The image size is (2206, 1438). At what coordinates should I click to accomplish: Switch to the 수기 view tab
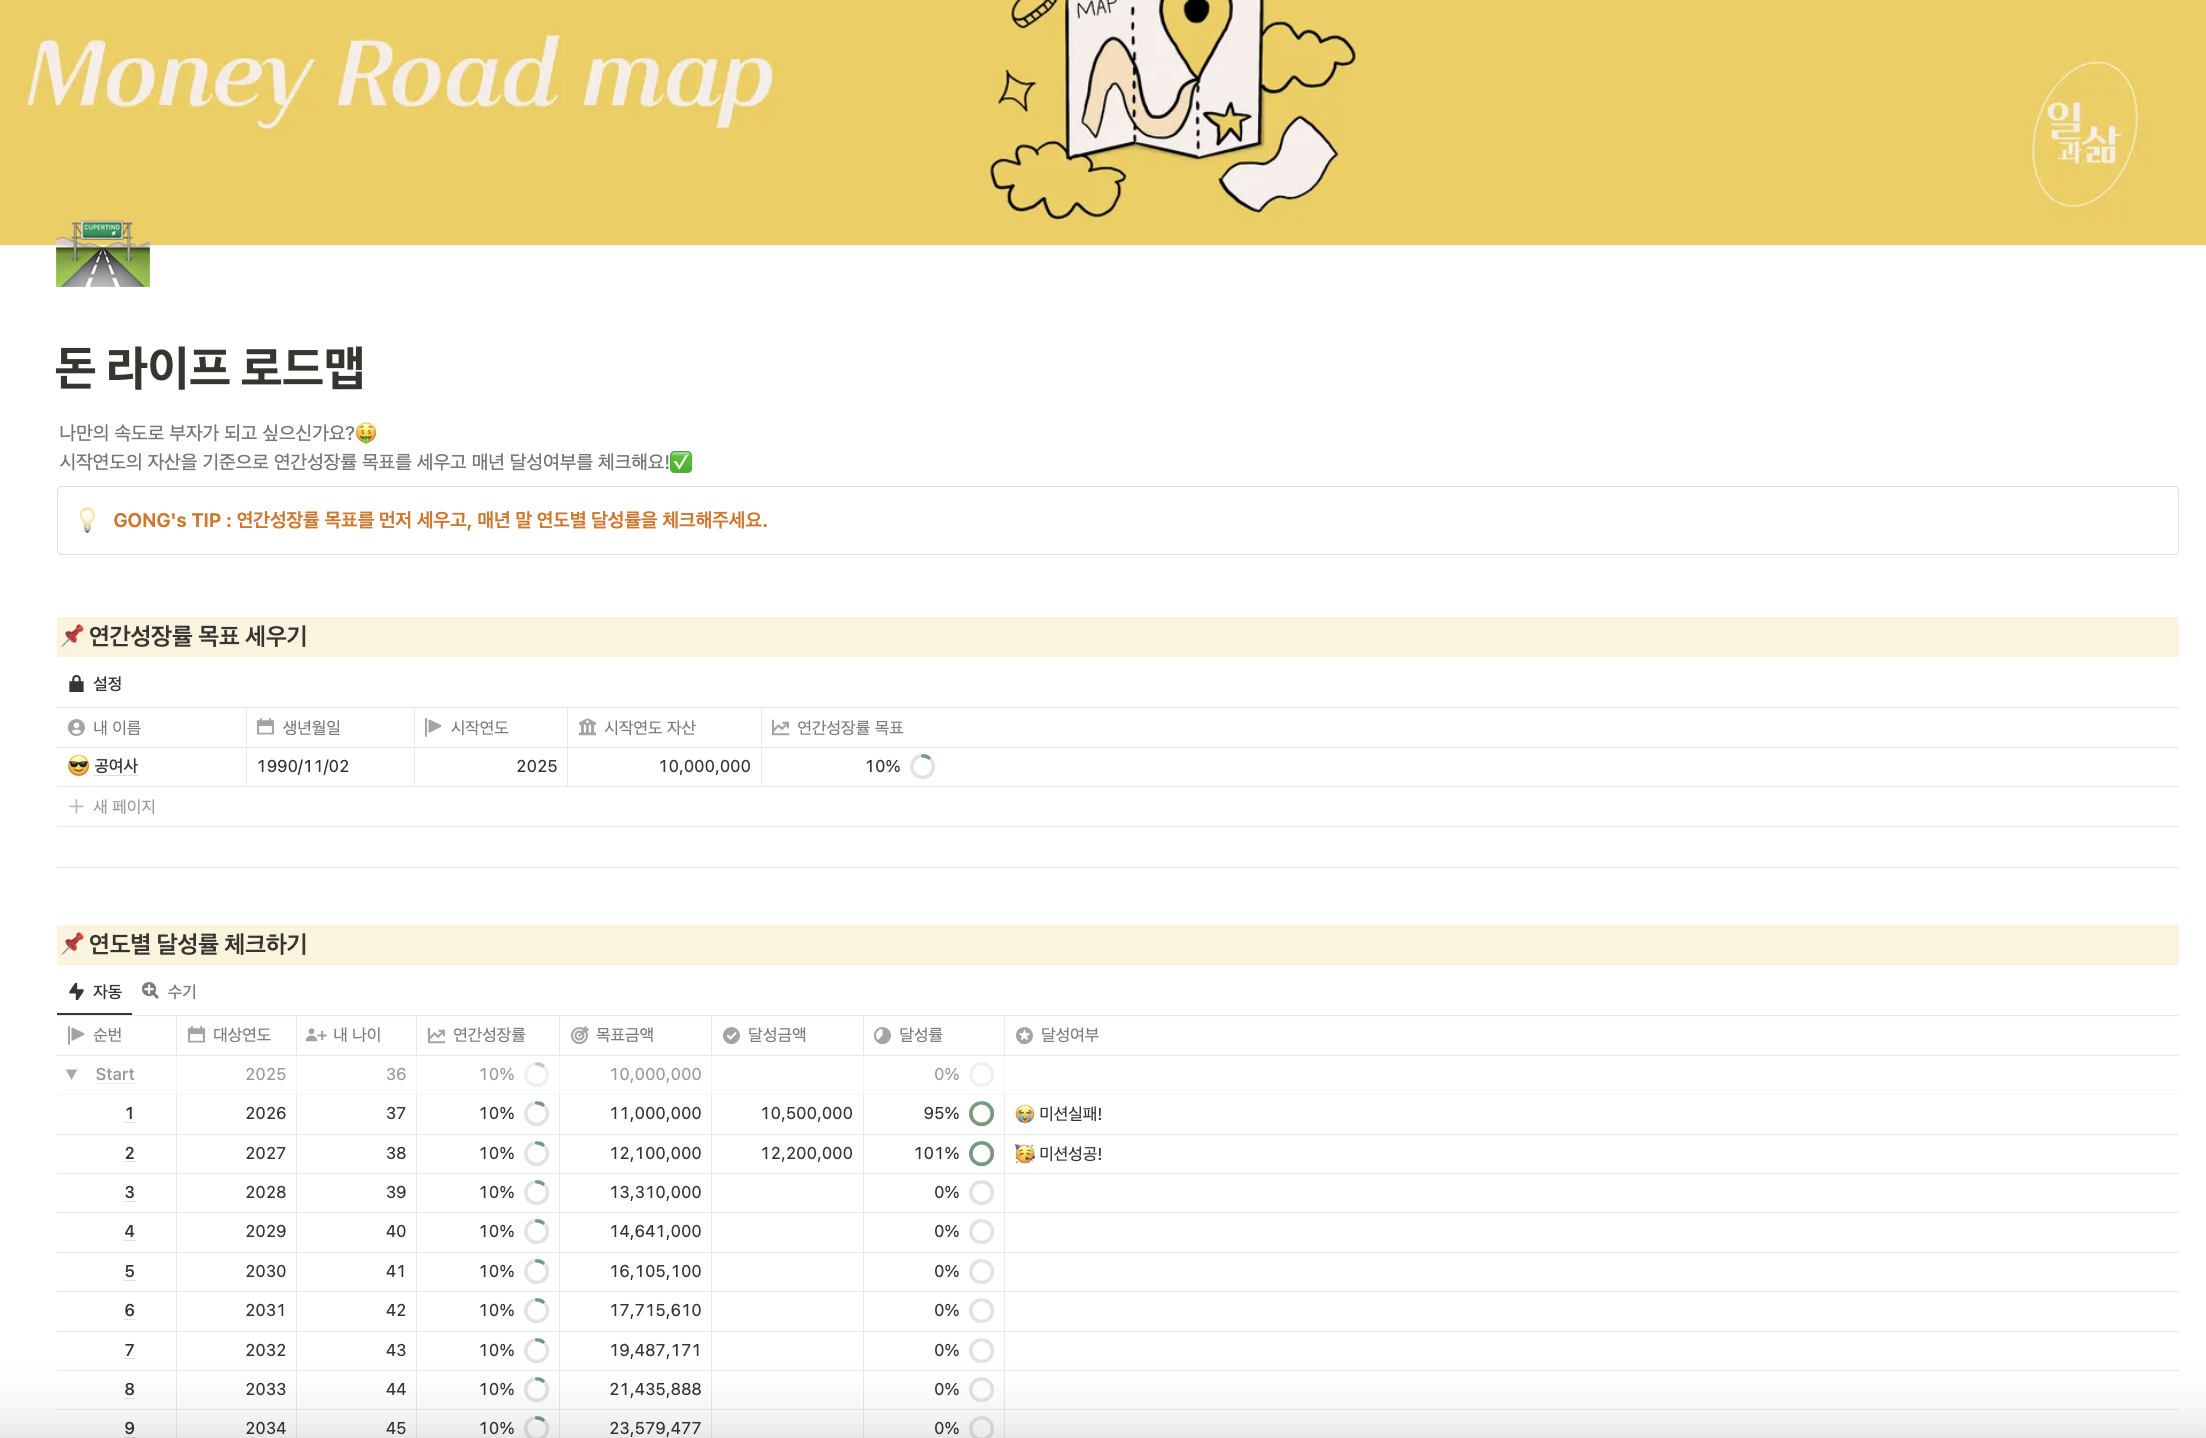pyautogui.click(x=170, y=991)
